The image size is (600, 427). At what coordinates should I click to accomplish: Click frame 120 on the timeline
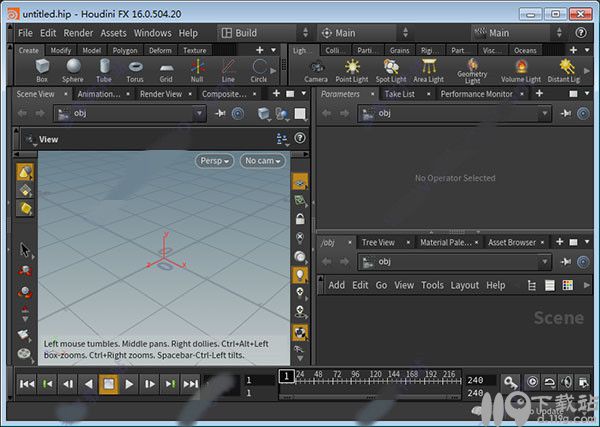pyautogui.click(x=370, y=381)
